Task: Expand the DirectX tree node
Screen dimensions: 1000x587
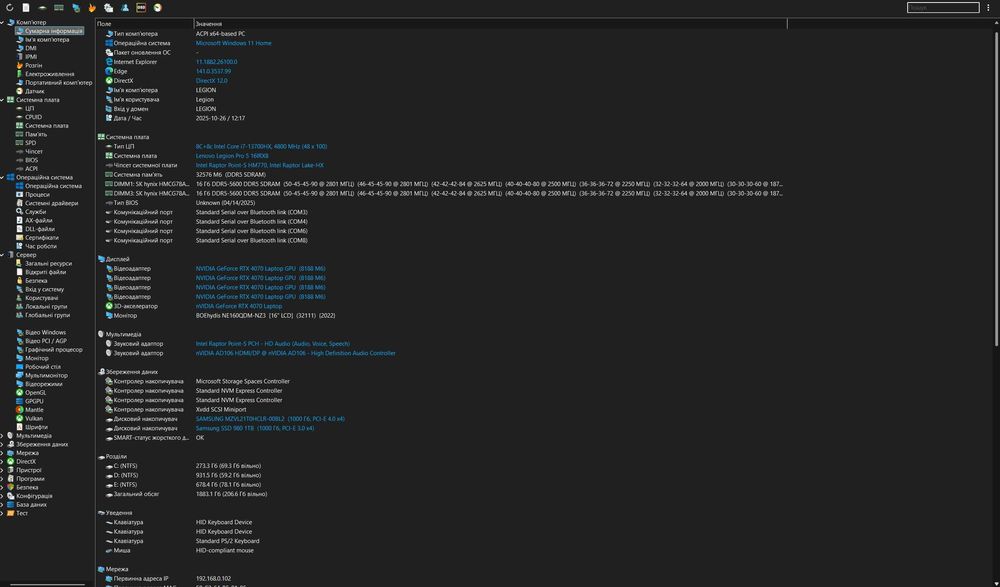Action: [x=3, y=461]
